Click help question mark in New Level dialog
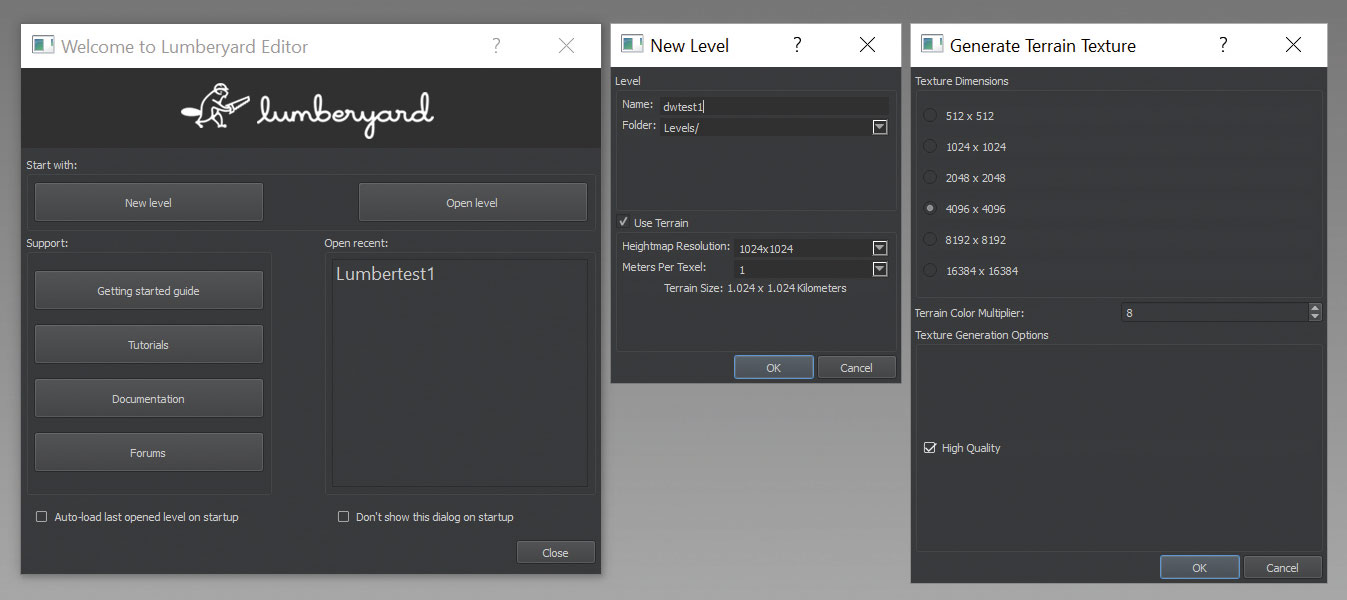 pyautogui.click(x=797, y=45)
